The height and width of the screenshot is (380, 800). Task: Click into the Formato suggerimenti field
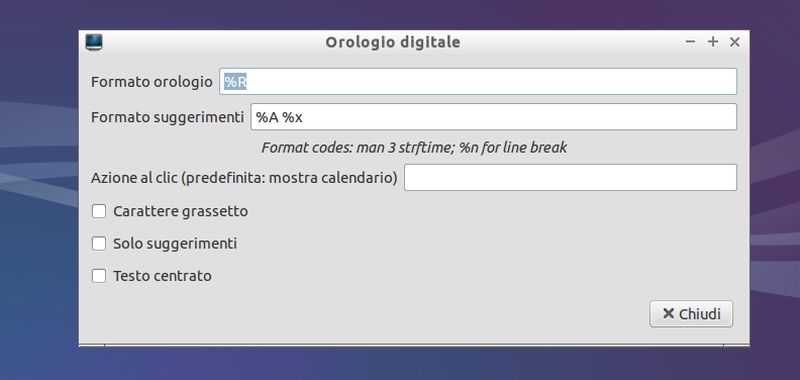[493, 117]
